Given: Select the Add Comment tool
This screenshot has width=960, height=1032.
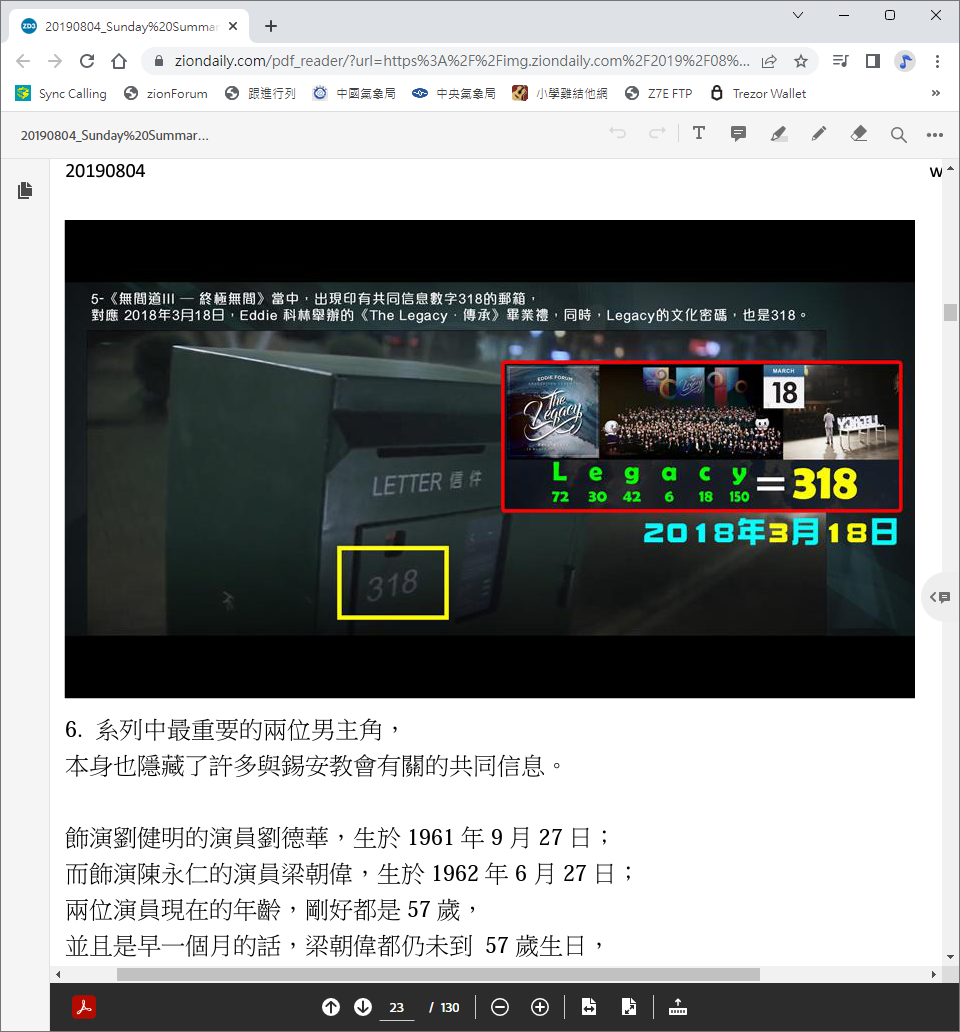Looking at the screenshot, I should tap(738, 134).
